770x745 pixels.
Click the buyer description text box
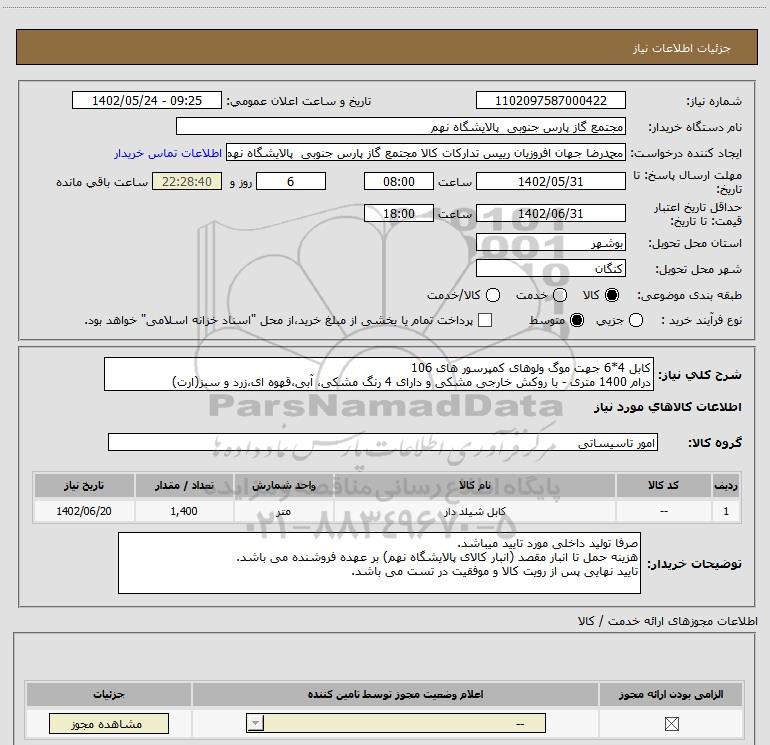380,563
